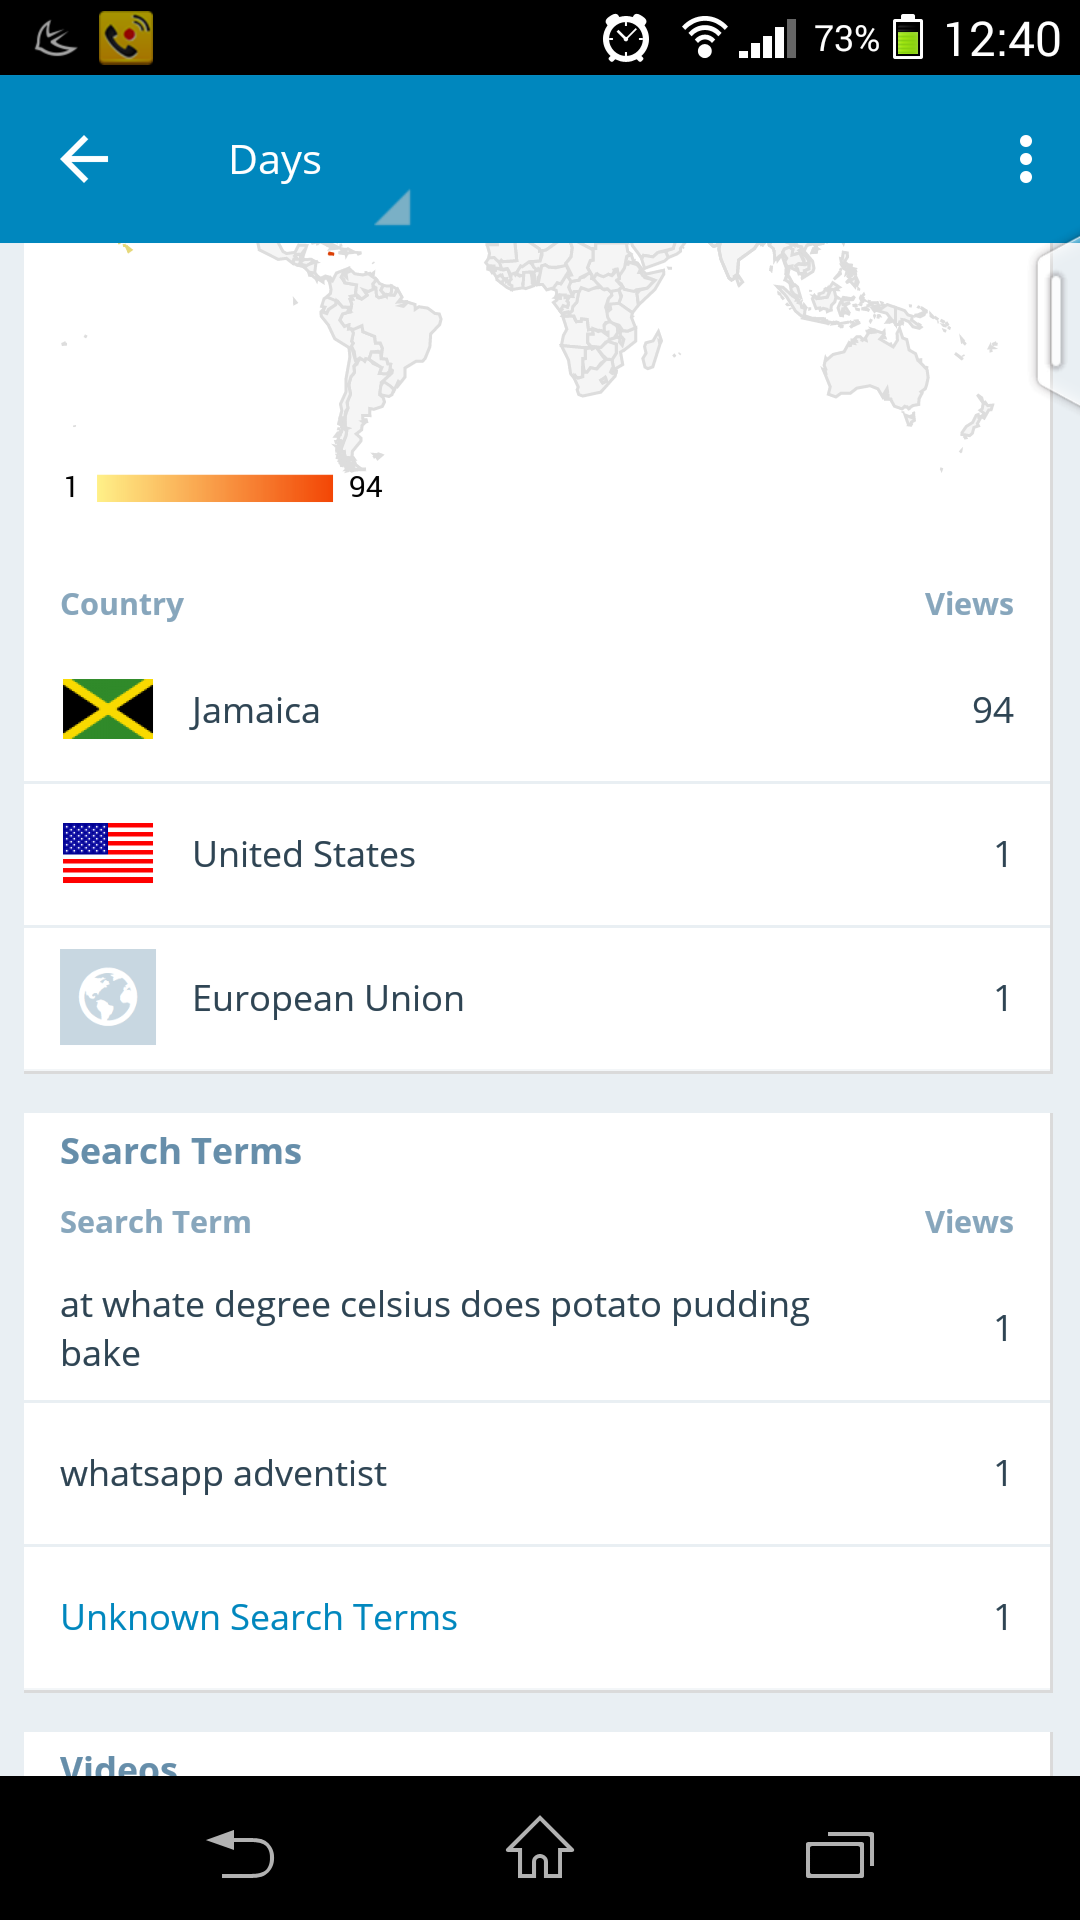Open Unknown Search Terms link
Viewport: 1080px width, 1920px height.
pyautogui.click(x=259, y=1618)
